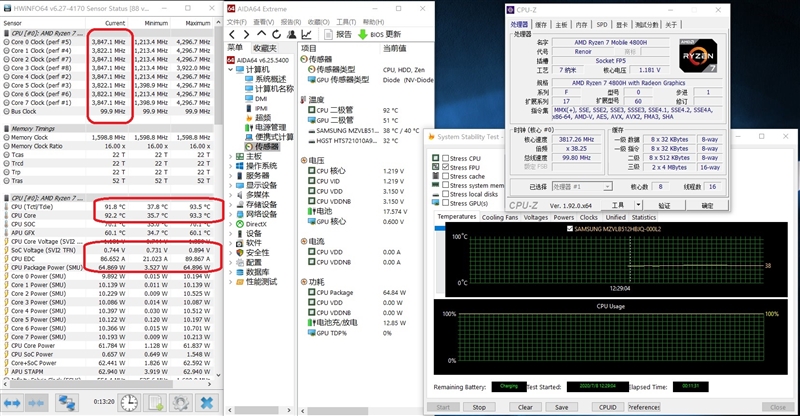This screenshot has height=416, width=800.
Task: Click the Ryzen logo in CPU-Z
Action: point(698,56)
